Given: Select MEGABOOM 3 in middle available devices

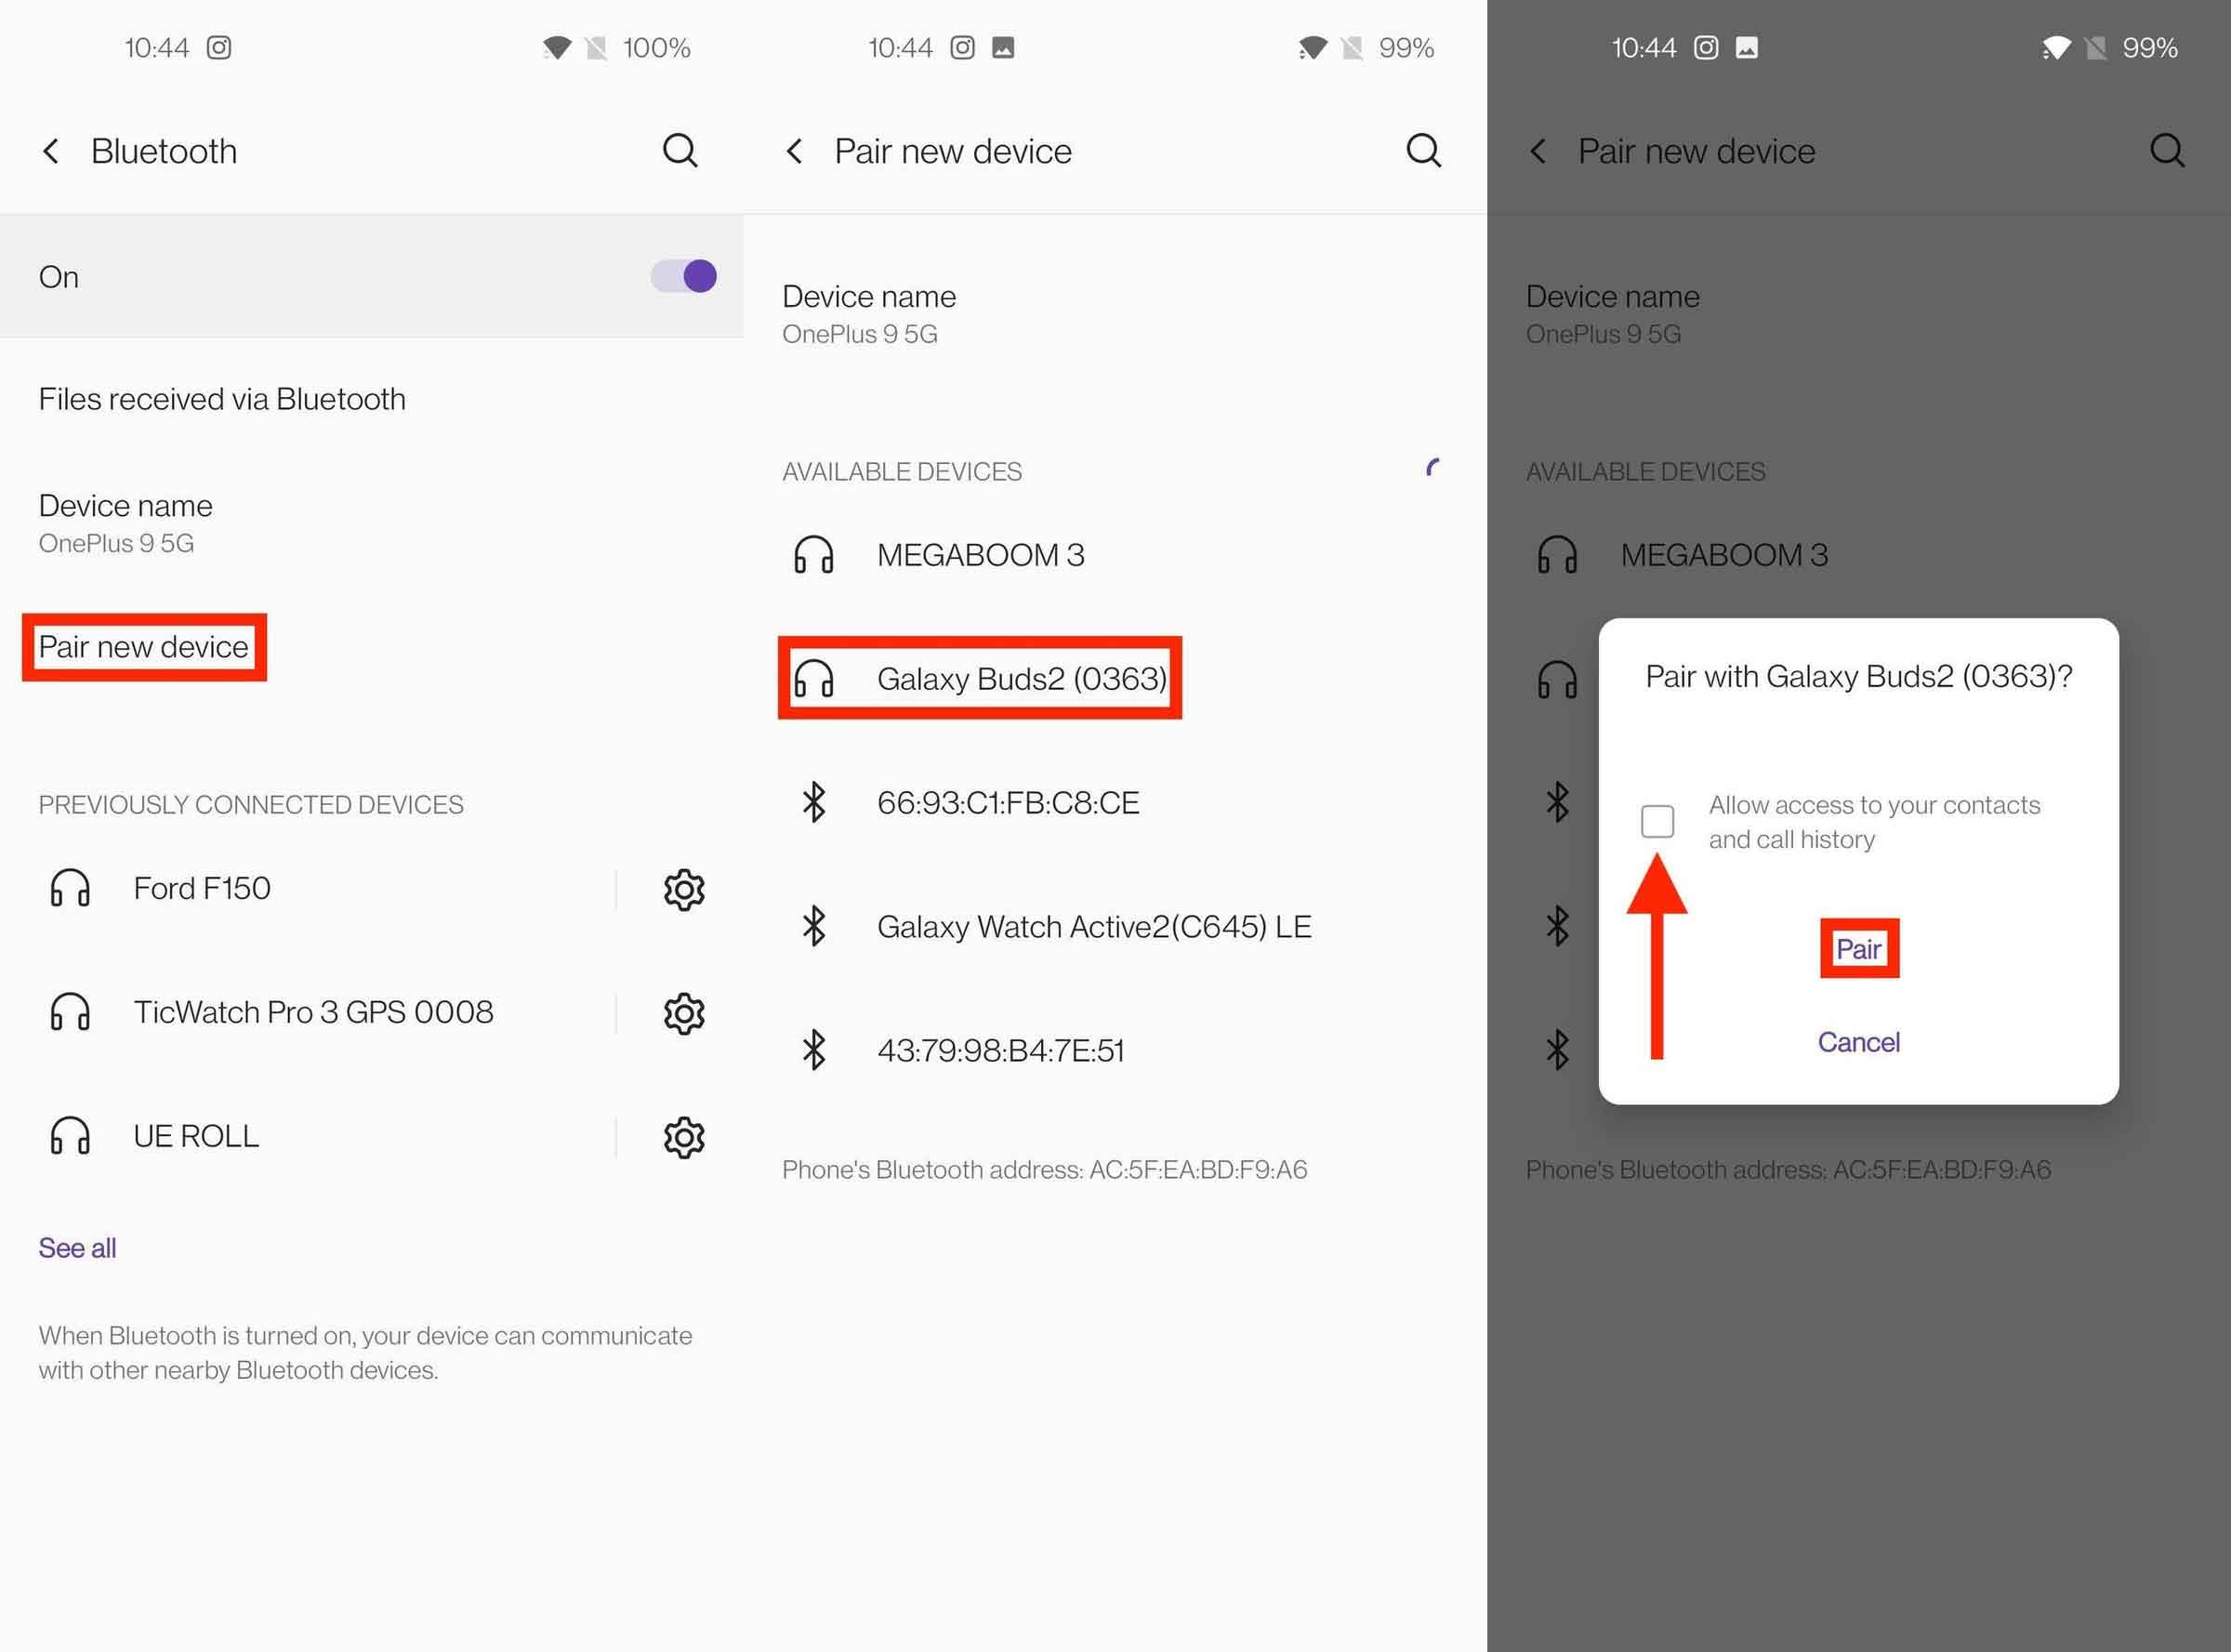Looking at the screenshot, I should [x=981, y=555].
